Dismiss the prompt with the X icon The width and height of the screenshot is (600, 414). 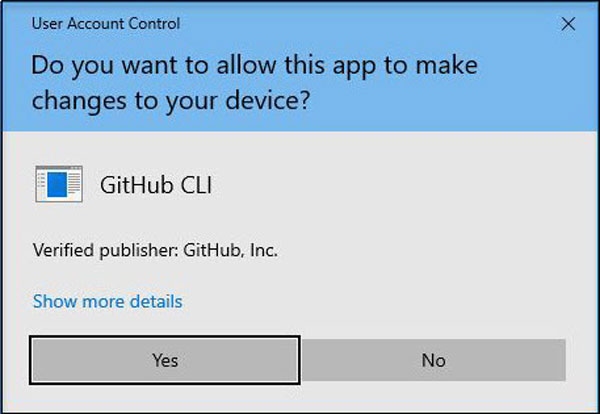tap(568, 23)
